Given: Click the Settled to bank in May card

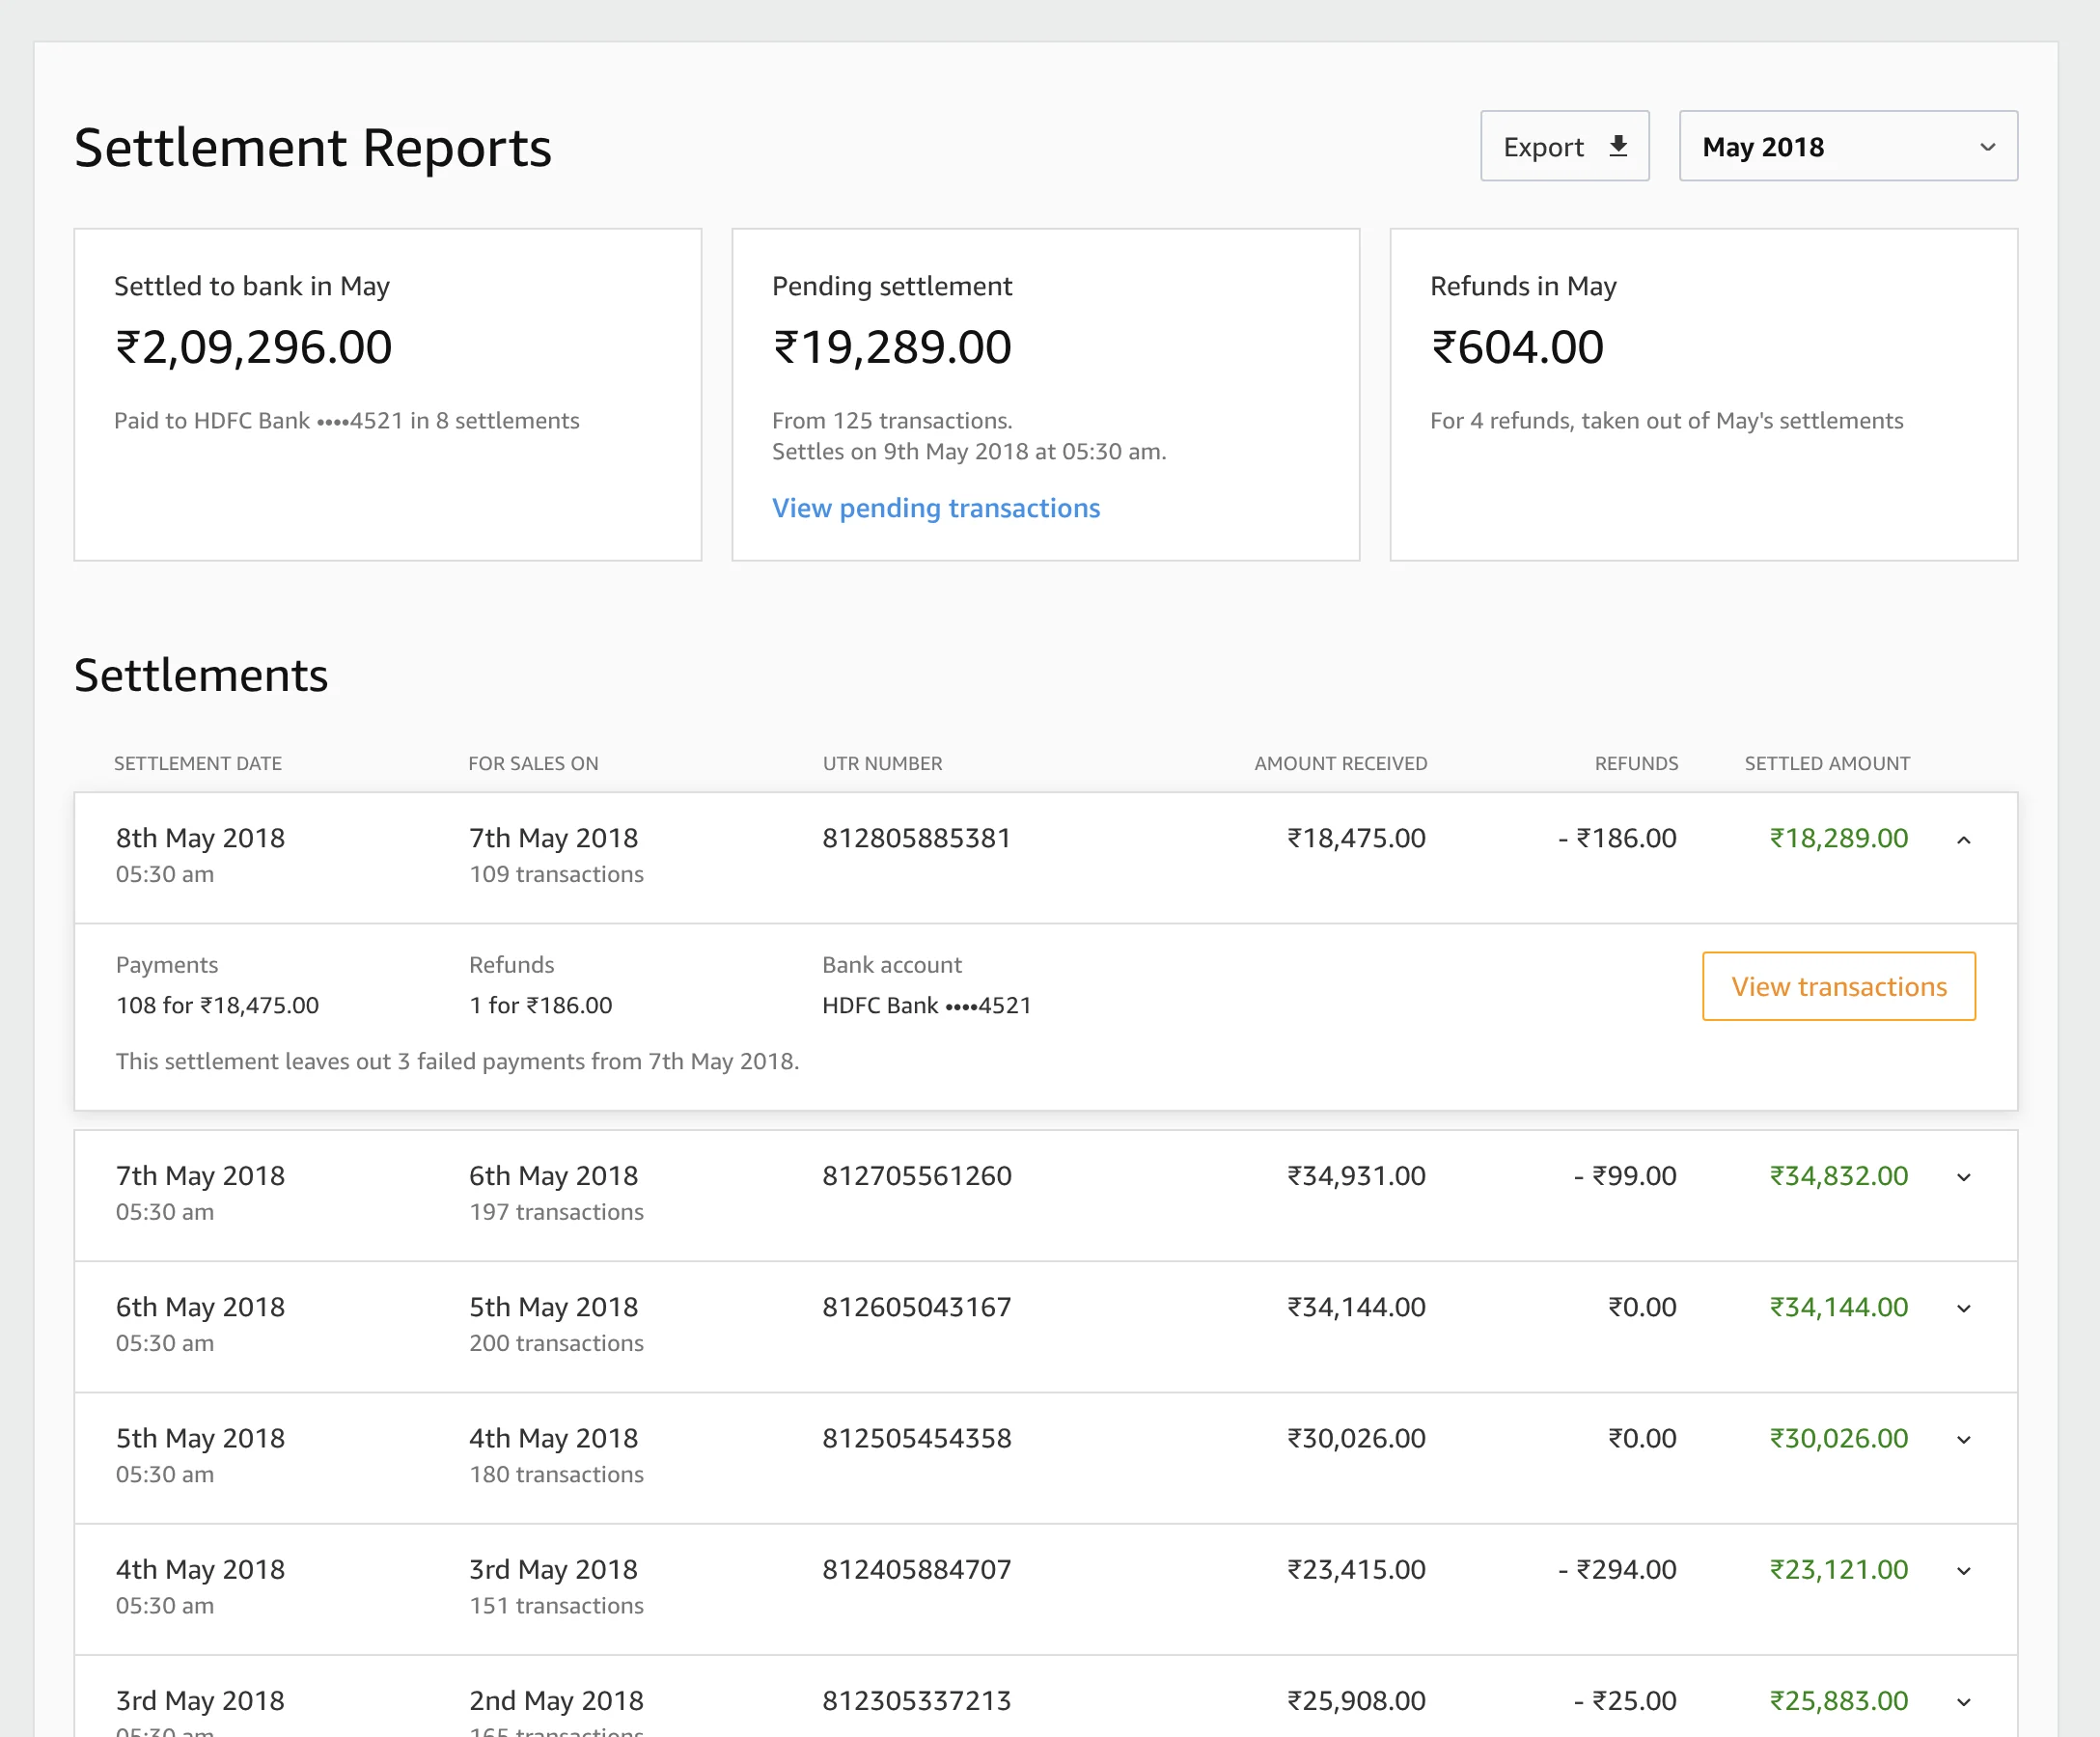Looking at the screenshot, I should pyautogui.click(x=388, y=395).
